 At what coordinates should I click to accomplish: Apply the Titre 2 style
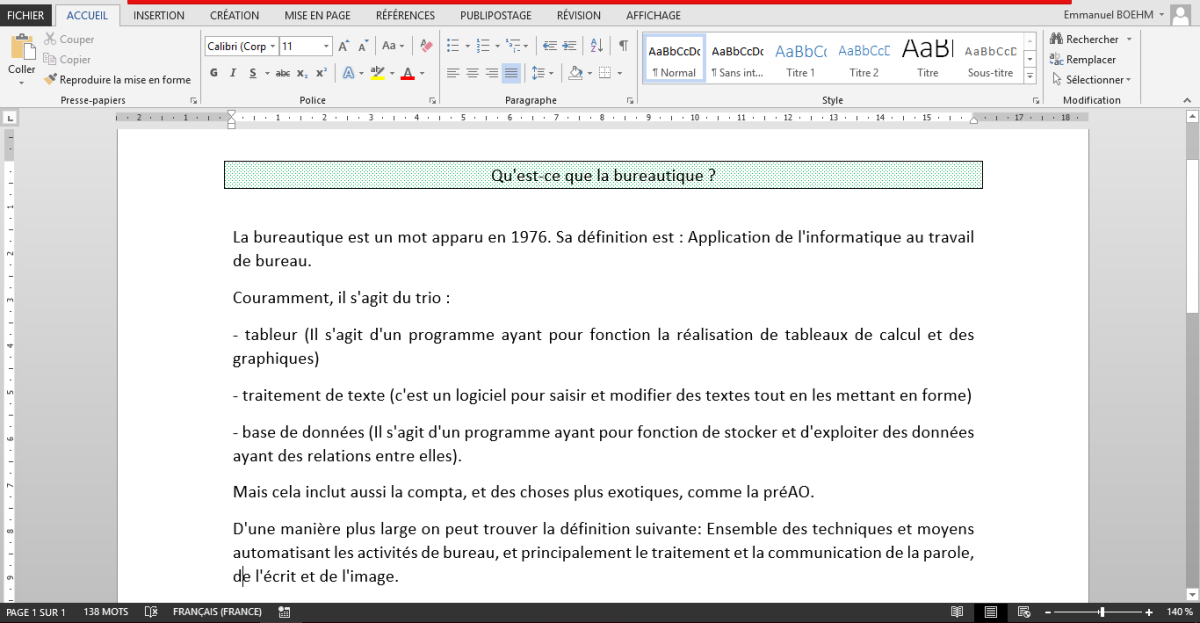click(x=864, y=59)
